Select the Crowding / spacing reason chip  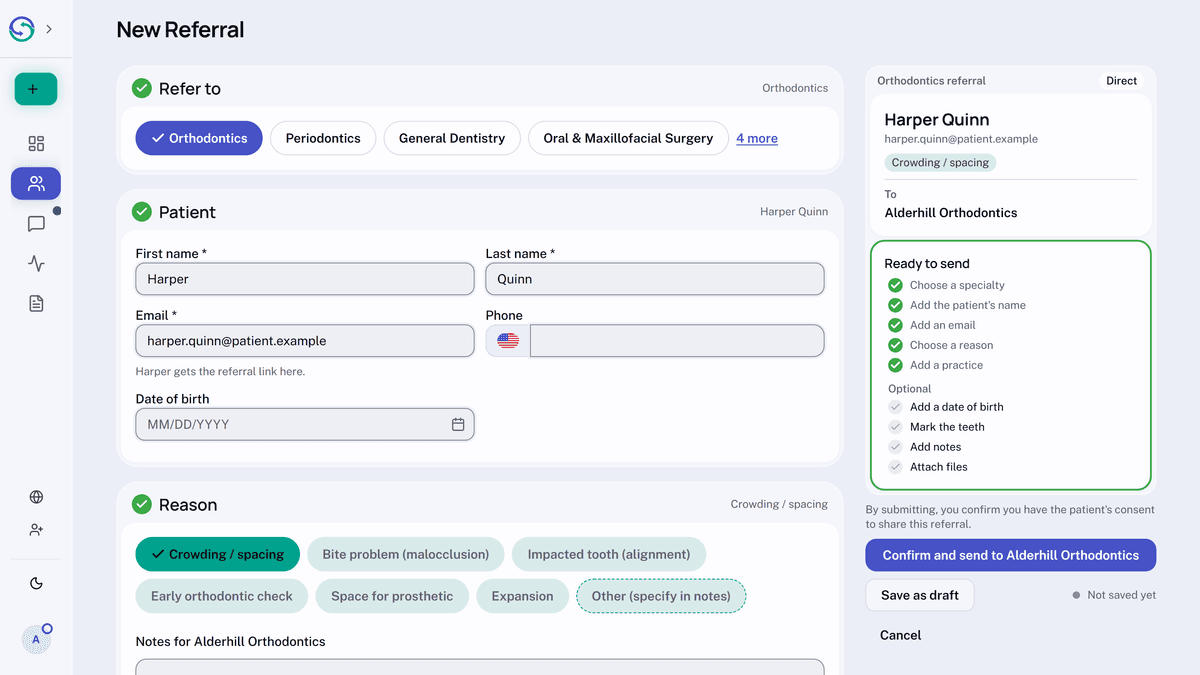tap(218, 554)
